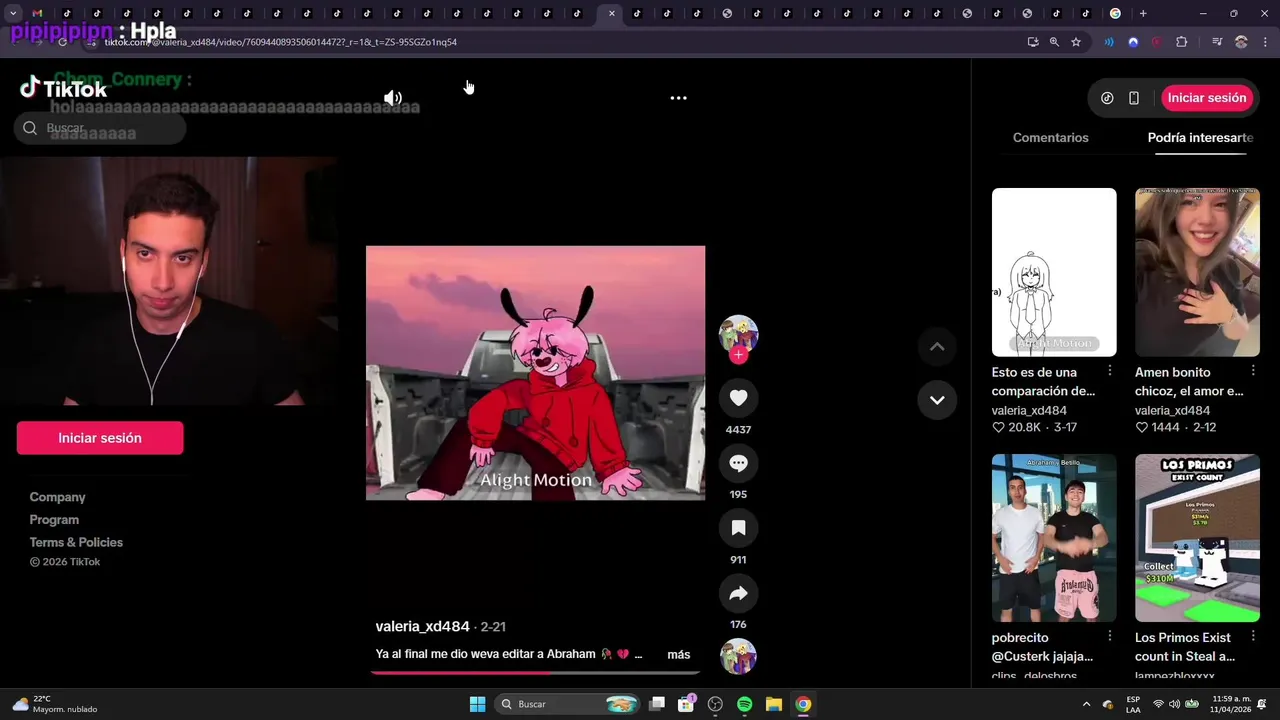Share the video using the arrow icon
This screenshot has height=720, width=1280.
738,593
